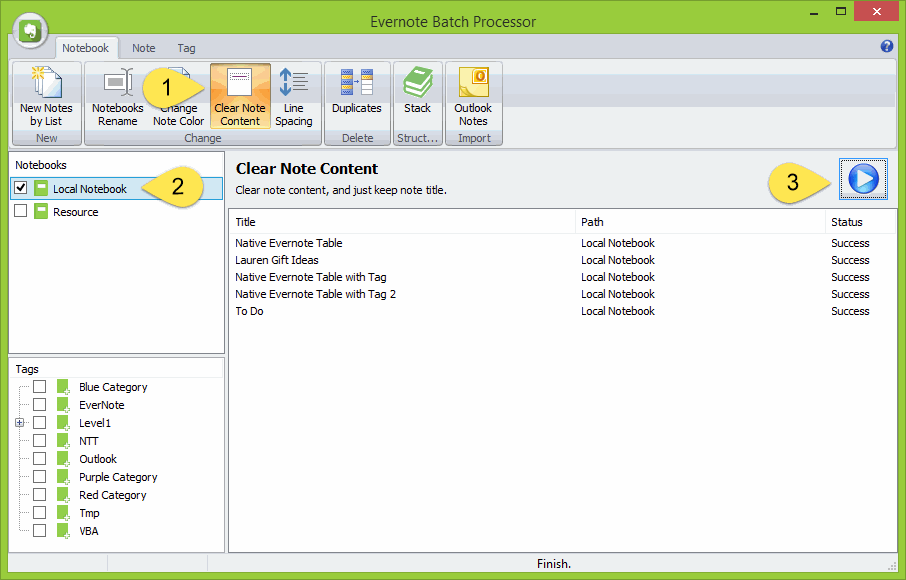Viewport: 906px width, 580px height.
Task: Click the VBA tag icon
Action: point(63,530)
